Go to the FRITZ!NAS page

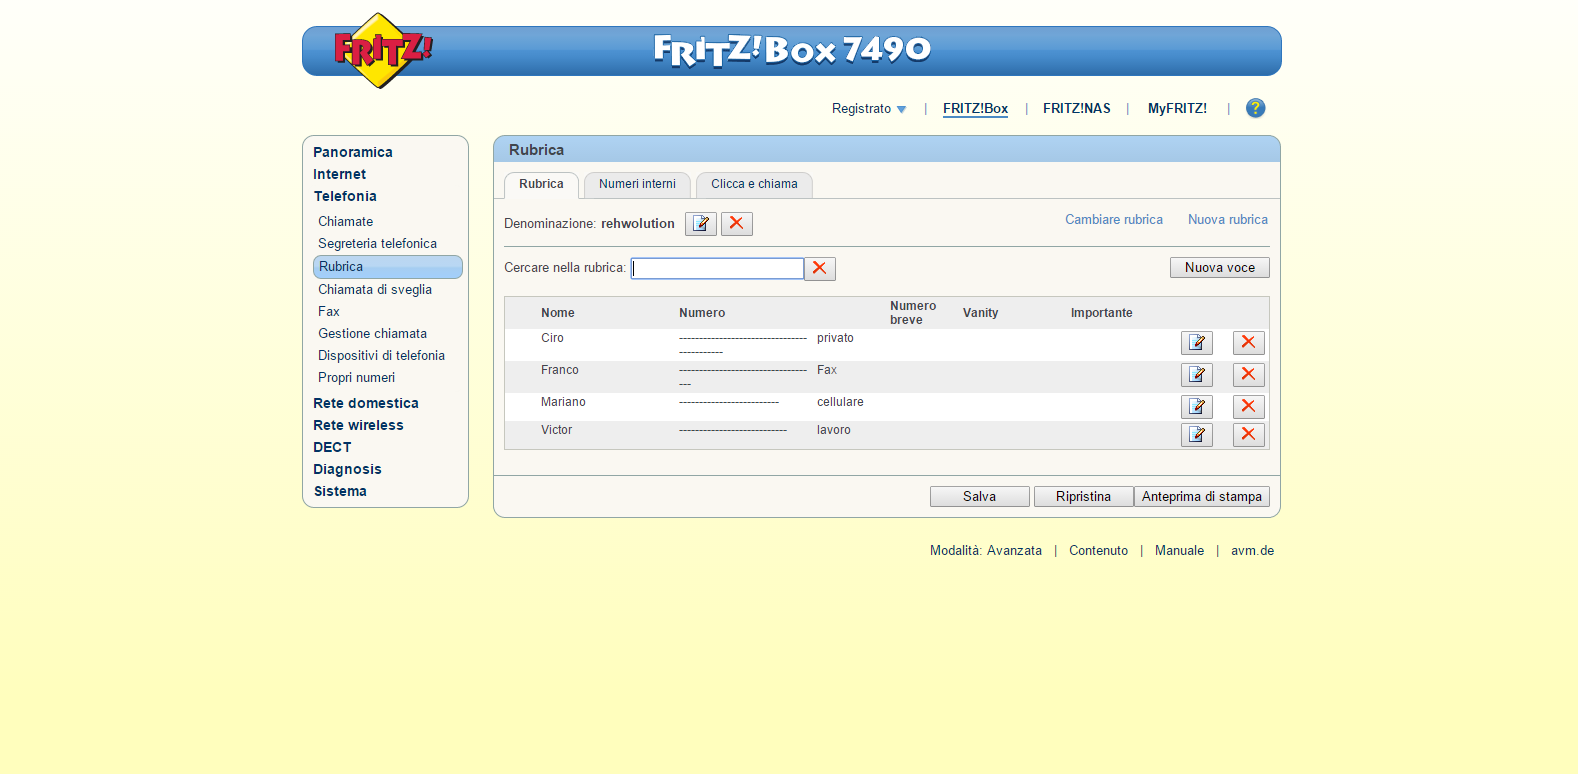(1076, 109)
